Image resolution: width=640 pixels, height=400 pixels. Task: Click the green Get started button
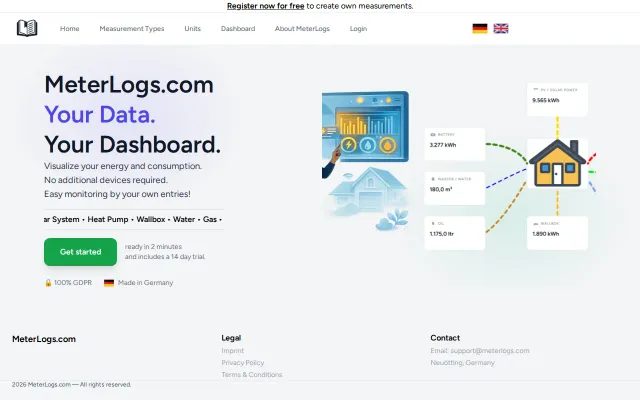(x=80, y=252)
